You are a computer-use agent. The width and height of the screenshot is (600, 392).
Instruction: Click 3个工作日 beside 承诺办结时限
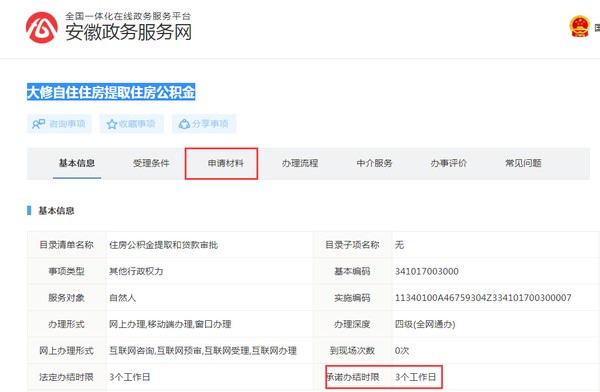[x=416, y=377]
